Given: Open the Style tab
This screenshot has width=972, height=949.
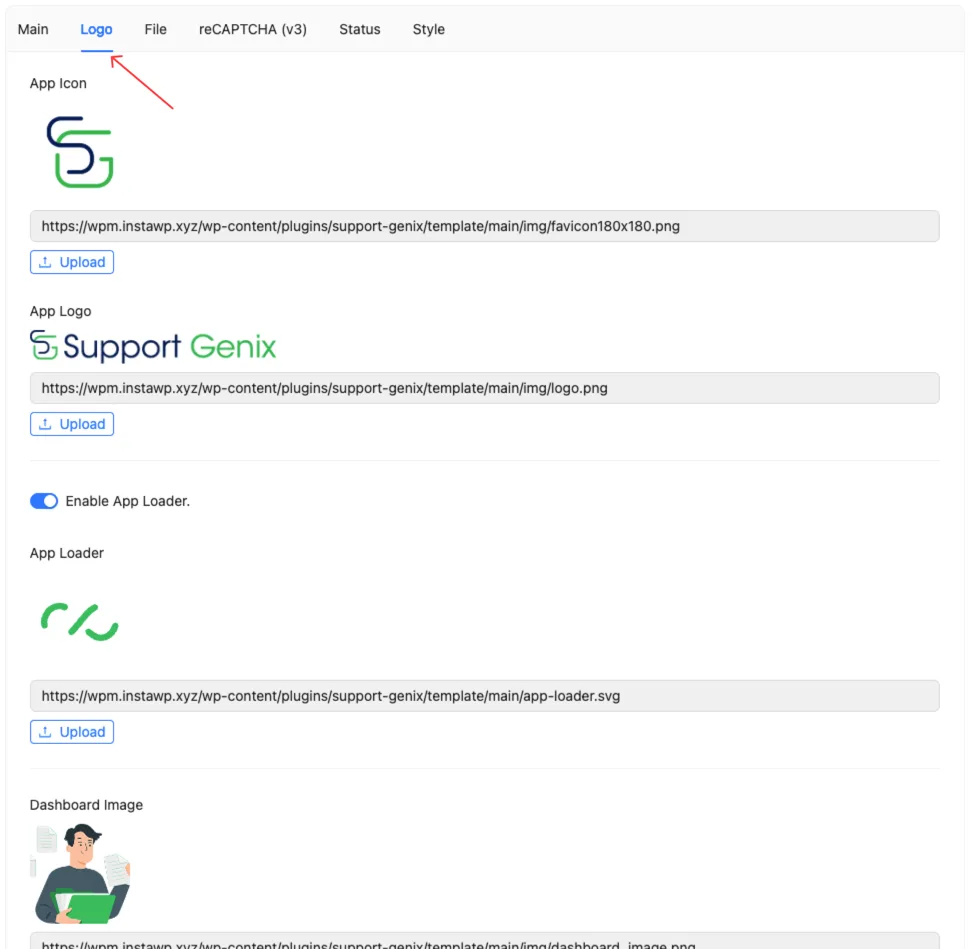Looking at the screenshot, I should (429, 29).
